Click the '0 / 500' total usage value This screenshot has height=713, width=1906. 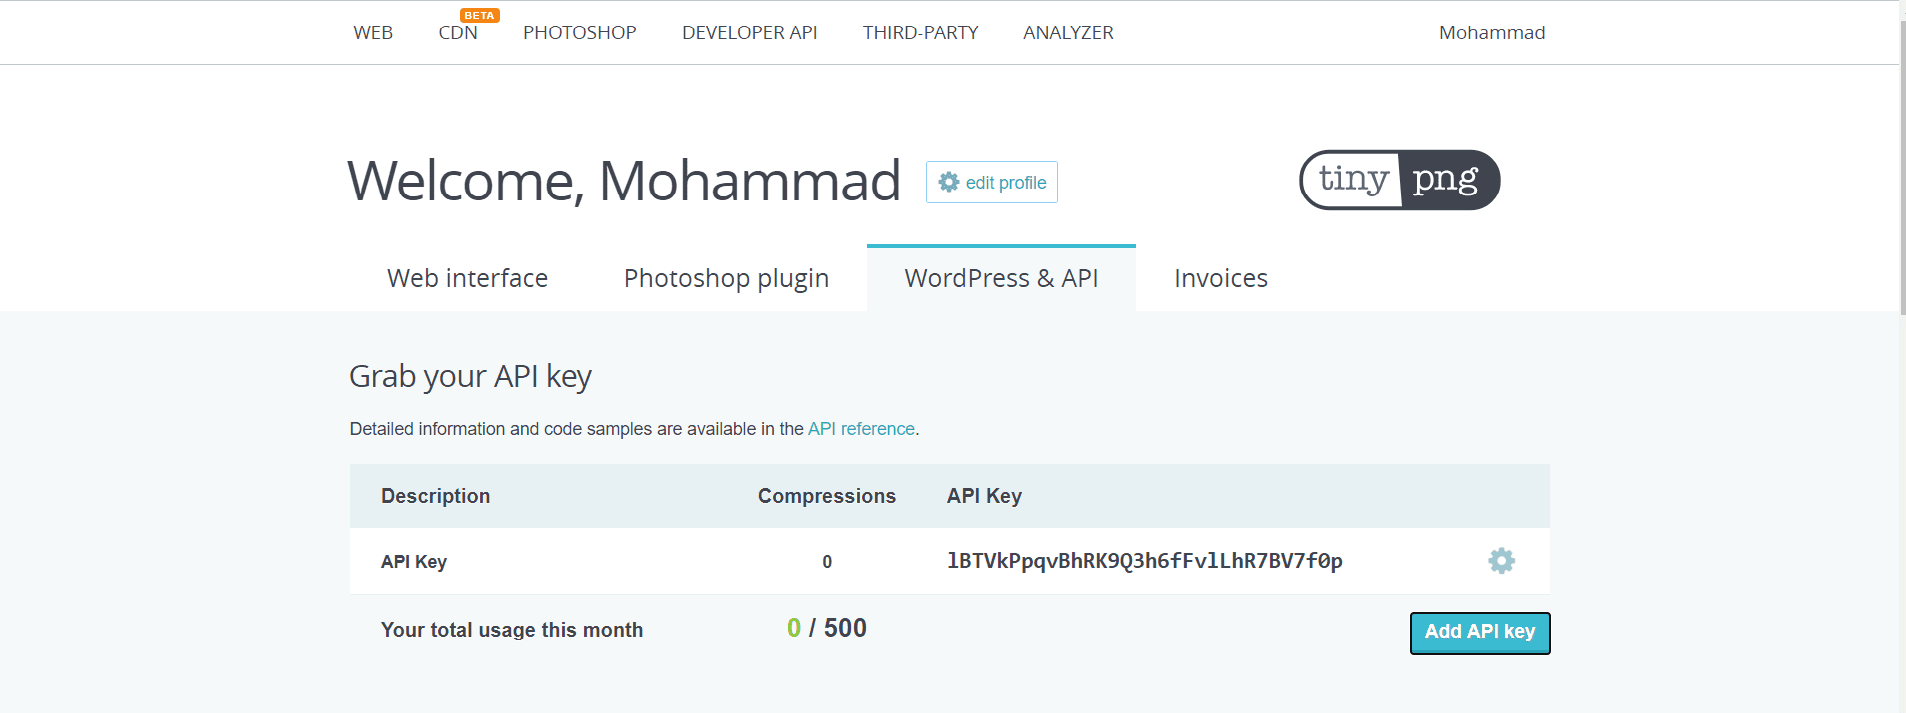[x=827, y=628]
